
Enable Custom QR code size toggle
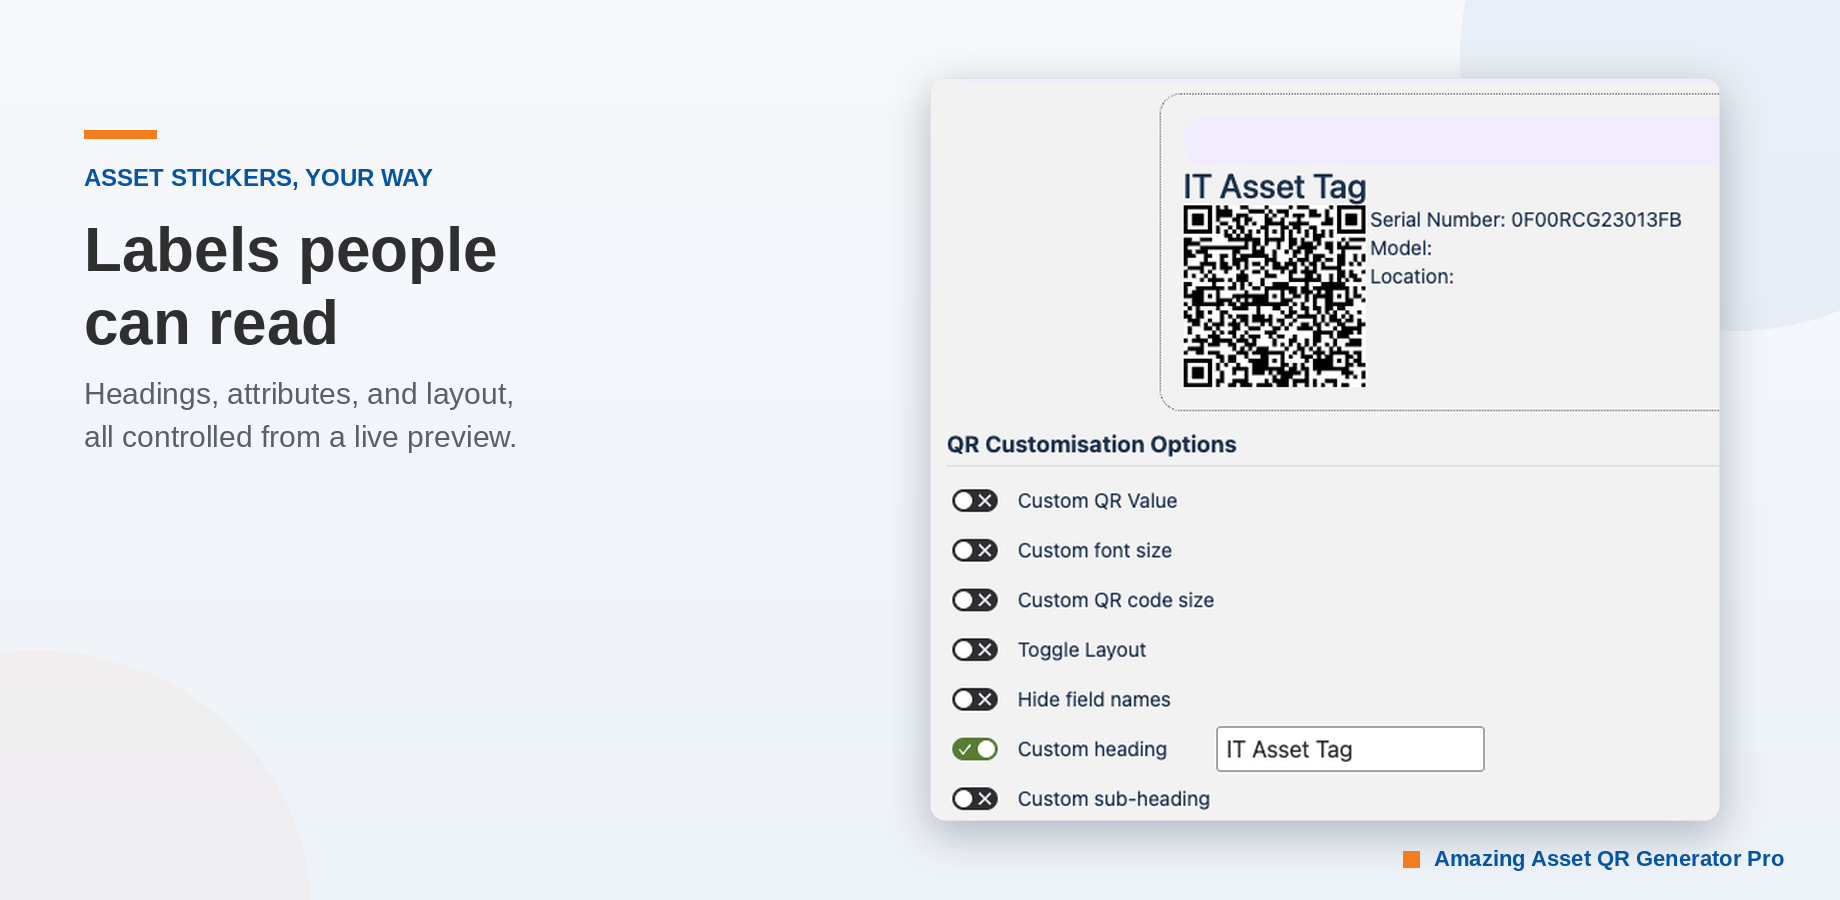coord(975,600)
